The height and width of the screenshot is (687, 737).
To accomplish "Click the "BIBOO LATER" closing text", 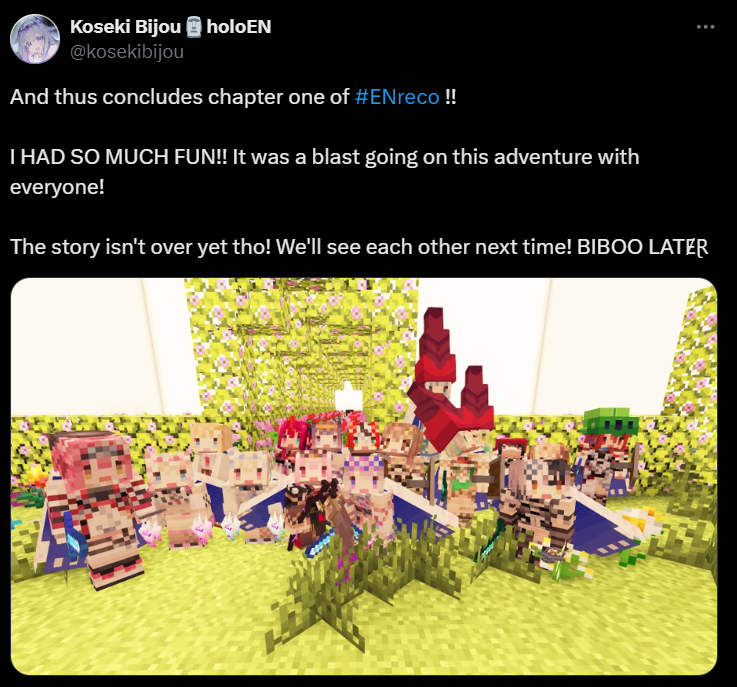I will point(642,247).
